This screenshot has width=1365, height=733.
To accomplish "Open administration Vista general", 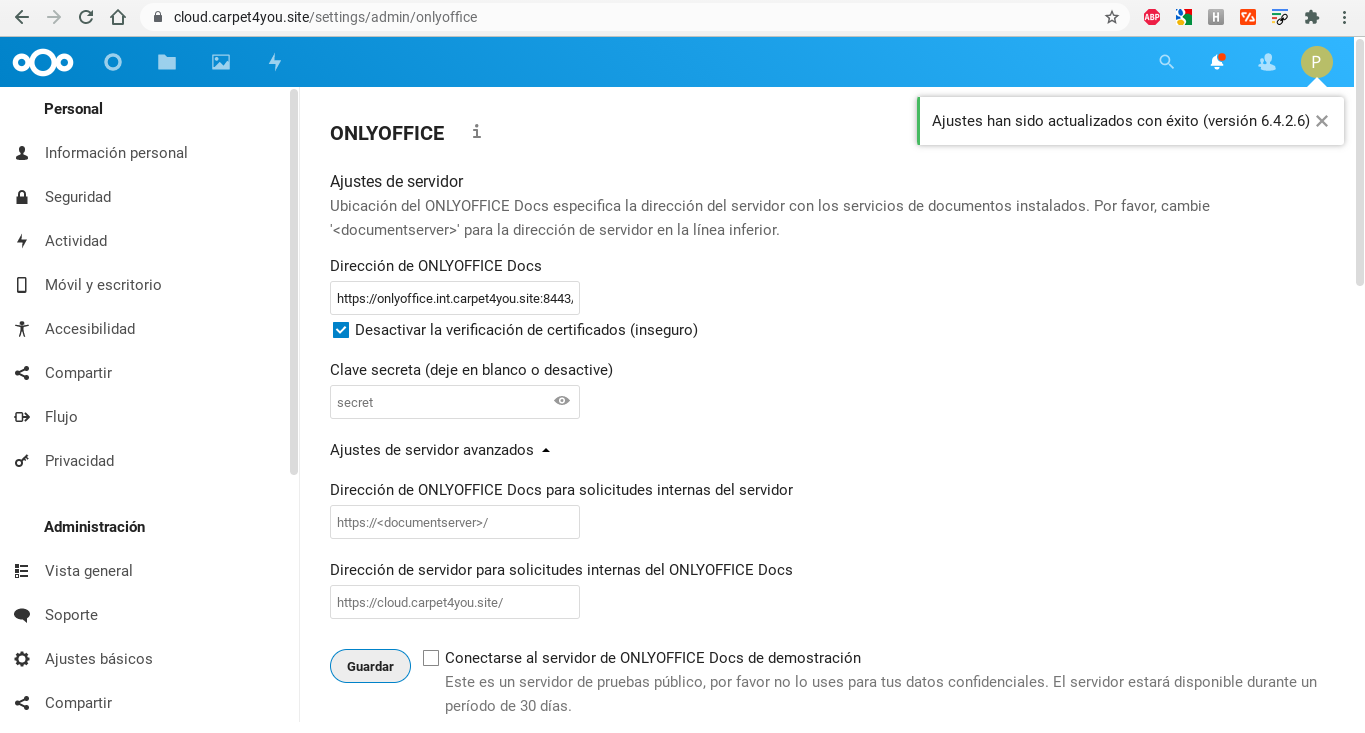I will (89, 571).
